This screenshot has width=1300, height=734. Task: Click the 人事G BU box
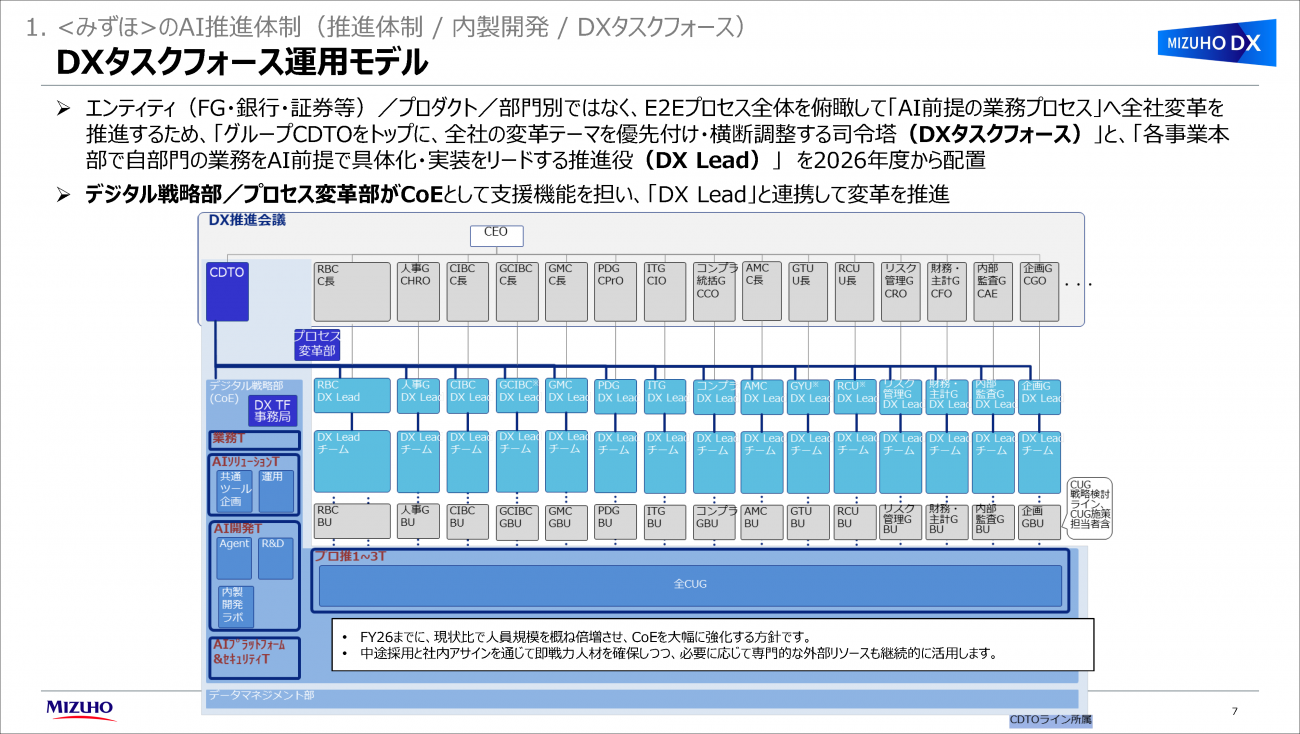coord(418,521)
